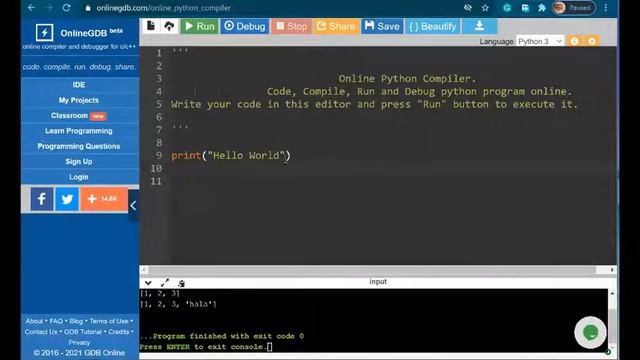Run the program
This screenshot has width=640, height=360.
200,26
